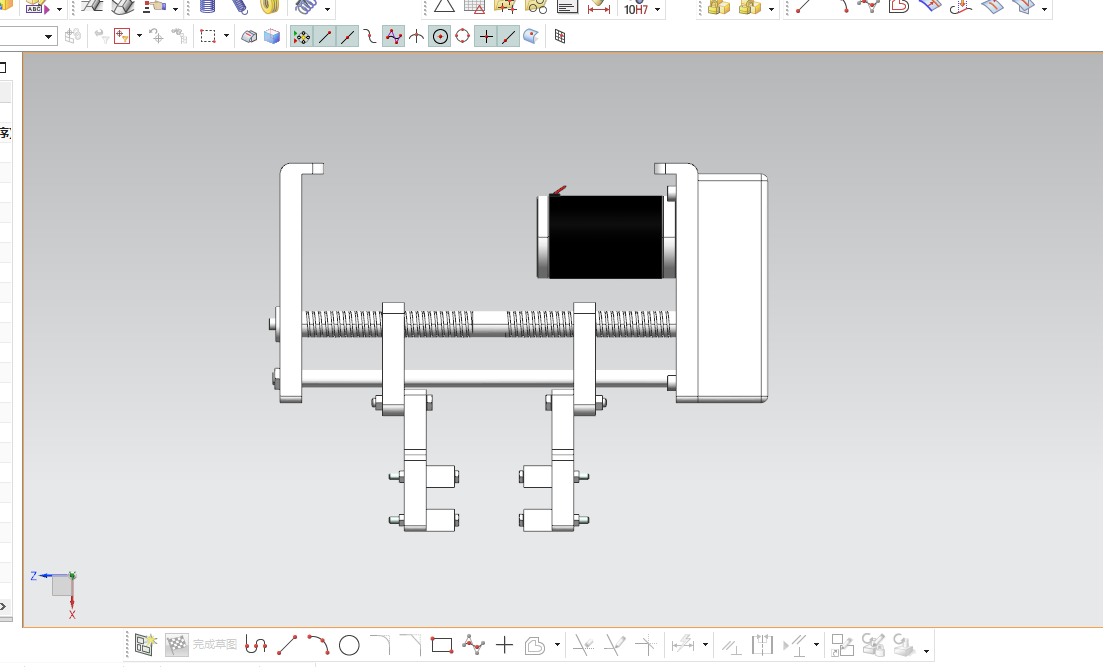Click the Make Symmetric sketch icon

pyautogui.click(x=762, y=644)
